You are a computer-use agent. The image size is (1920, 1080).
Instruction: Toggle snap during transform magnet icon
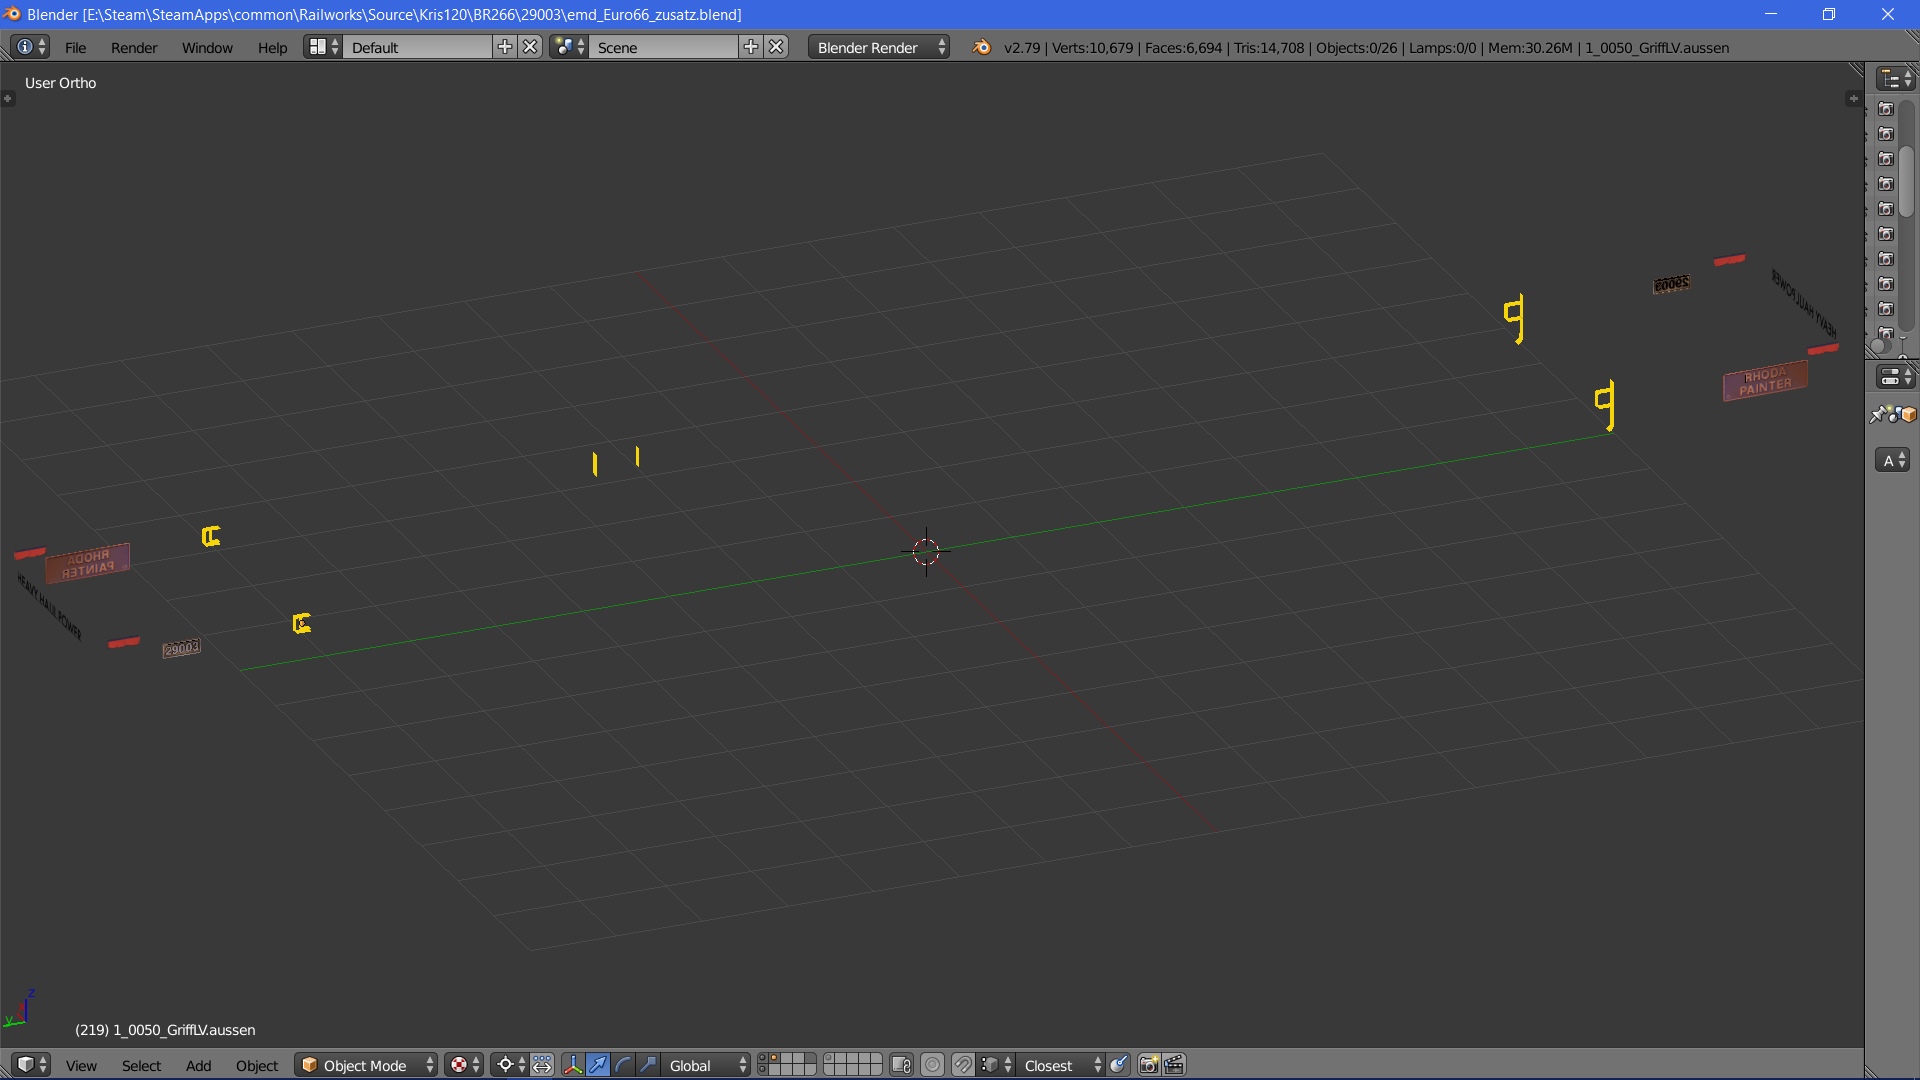pos(963,1065)
